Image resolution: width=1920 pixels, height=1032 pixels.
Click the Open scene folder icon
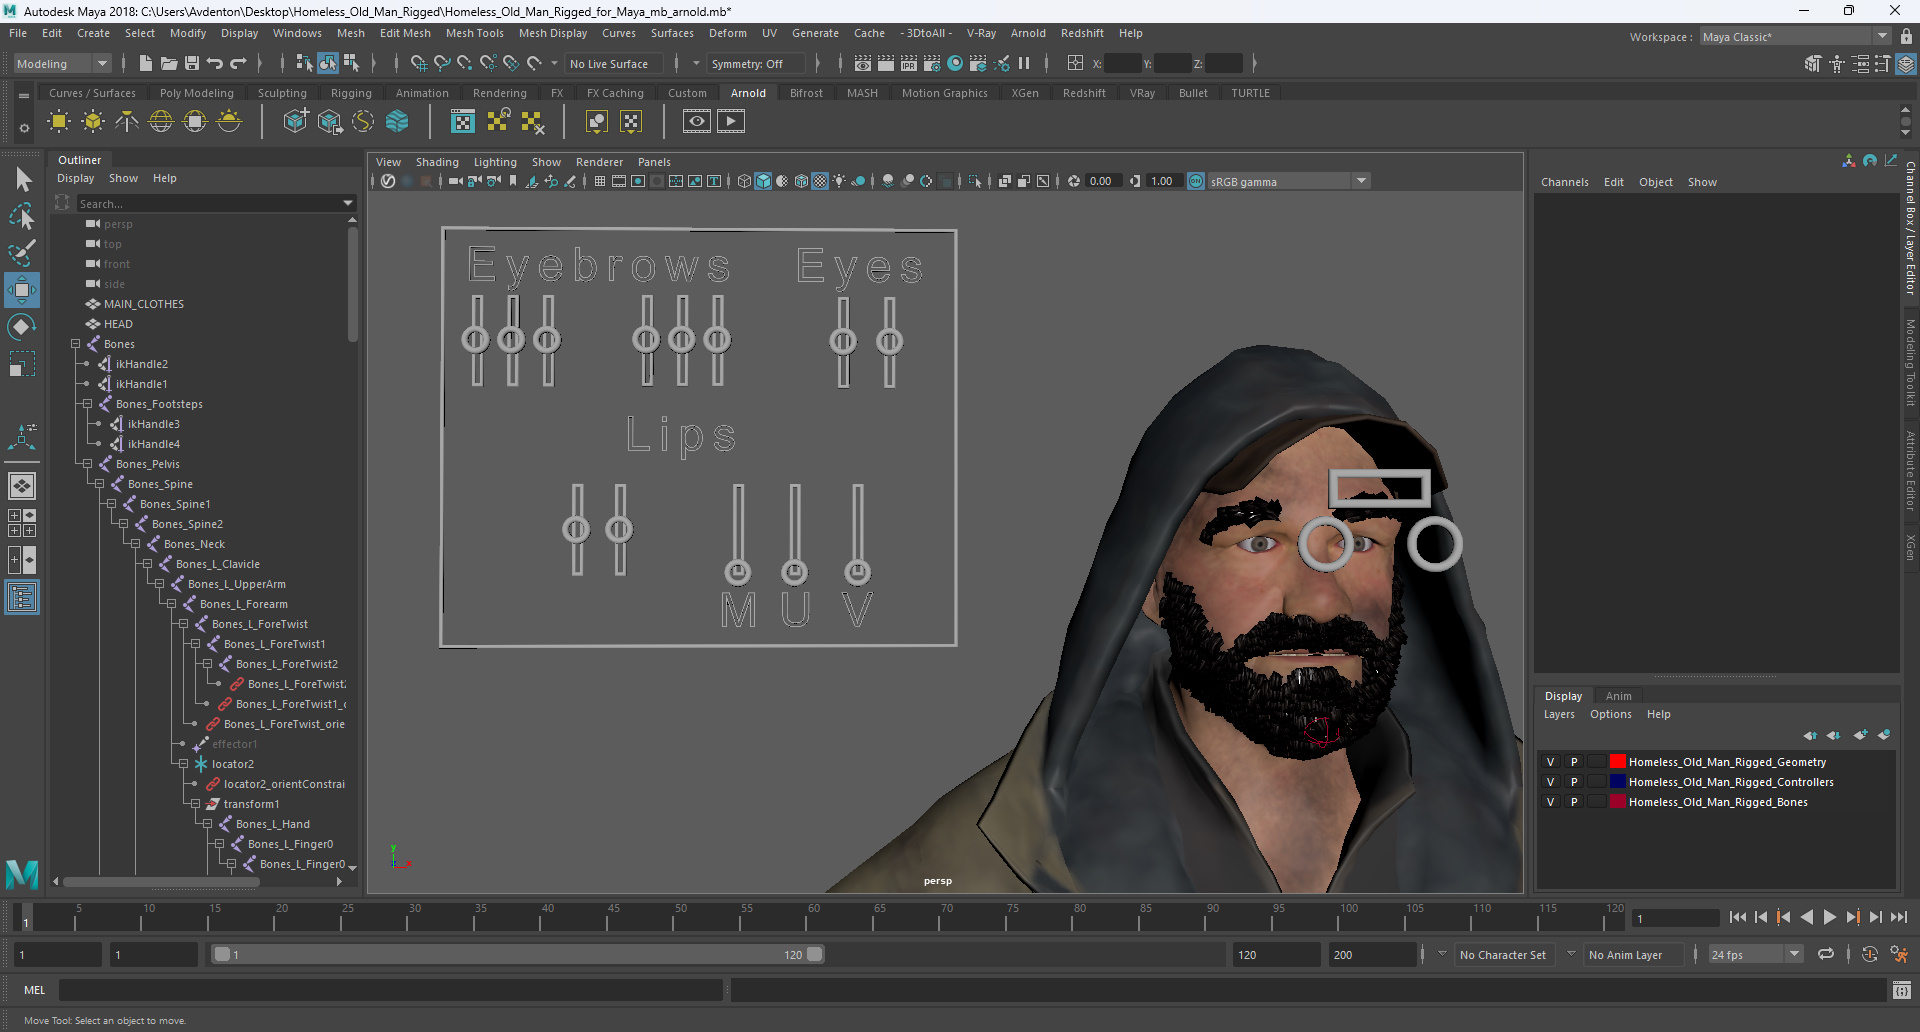(x=169, y=63)
